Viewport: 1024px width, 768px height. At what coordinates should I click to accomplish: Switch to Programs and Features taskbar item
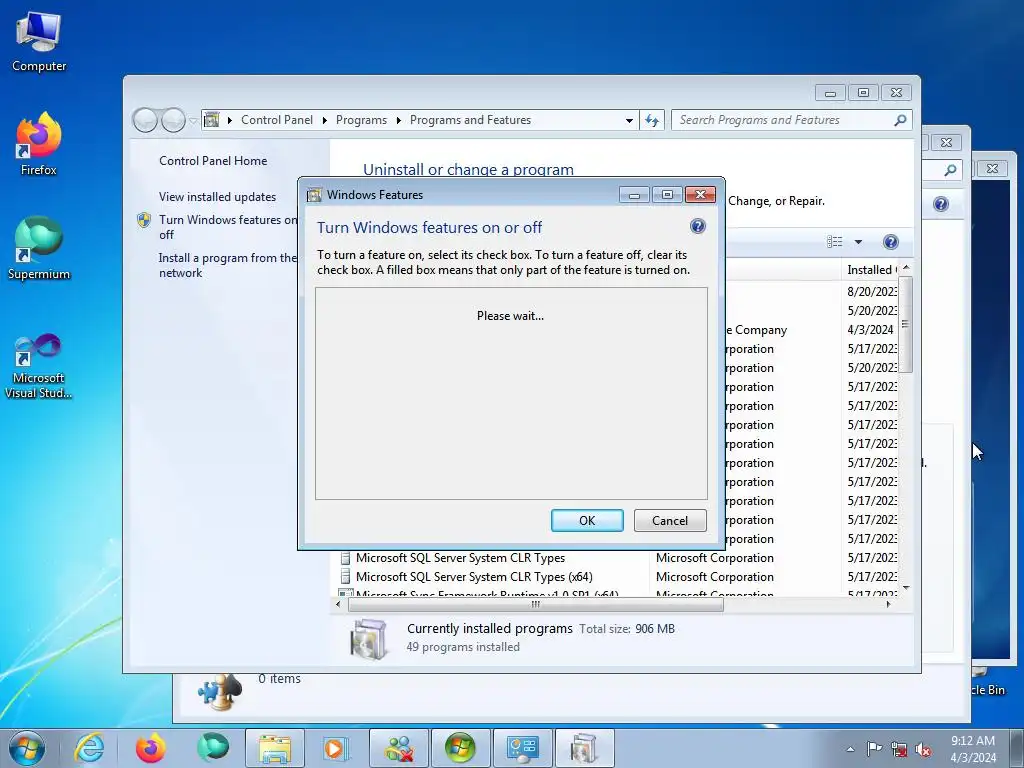click(584, 748)
